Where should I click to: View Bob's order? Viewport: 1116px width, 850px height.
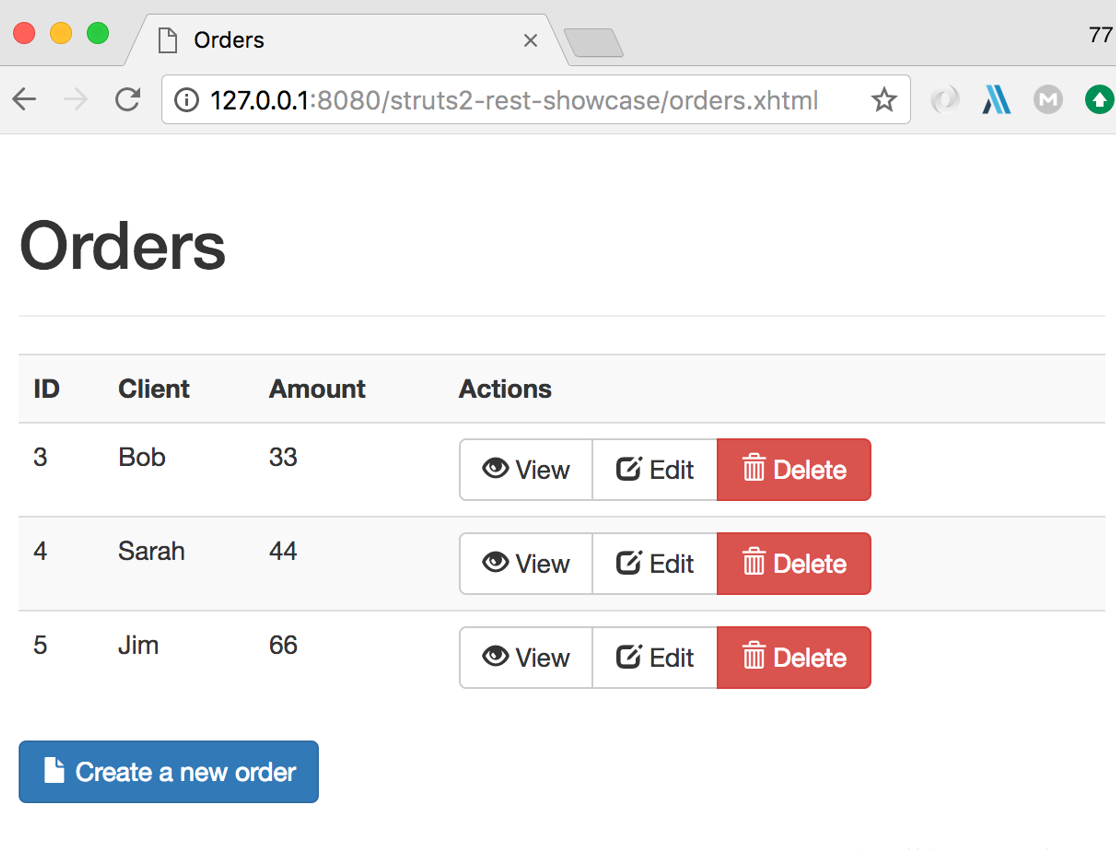(526, 470)
